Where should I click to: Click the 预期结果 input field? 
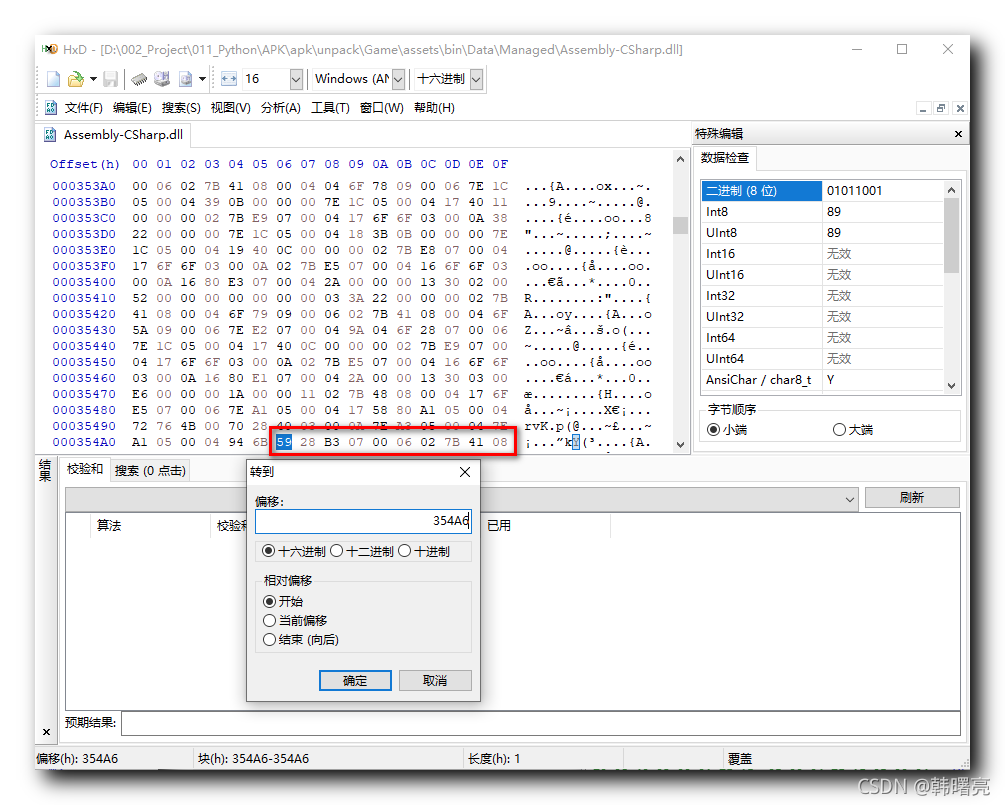point(540,723)
